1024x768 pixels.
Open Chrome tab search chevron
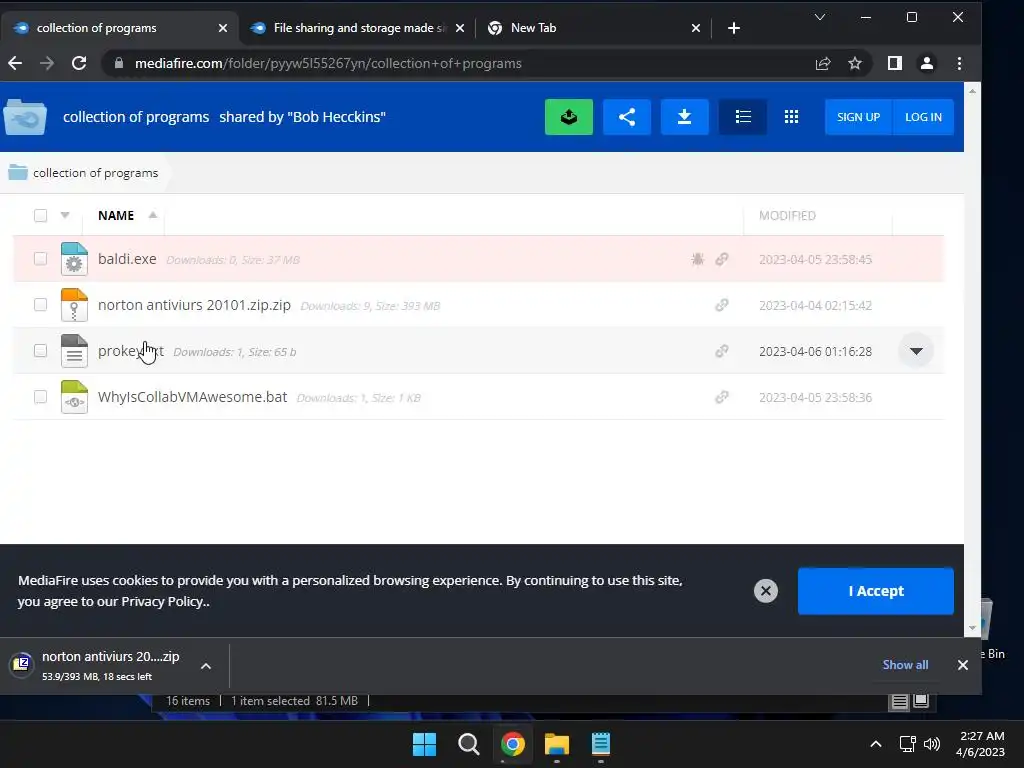[820, 17]
